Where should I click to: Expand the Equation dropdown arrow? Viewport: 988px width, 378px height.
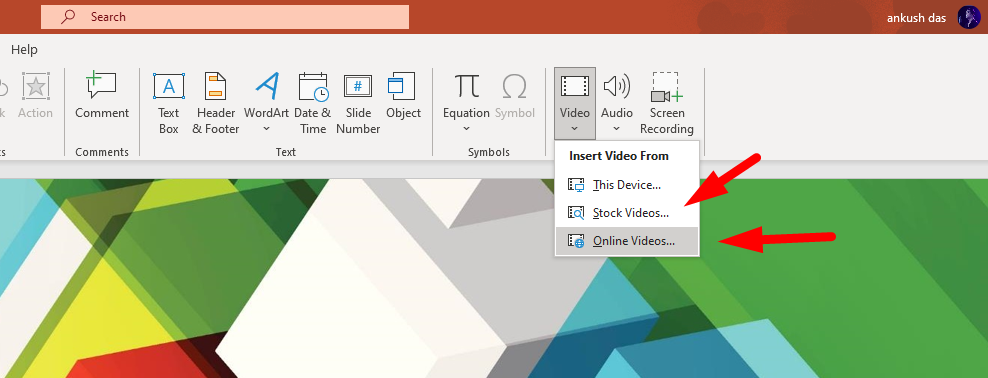[466, 129]
